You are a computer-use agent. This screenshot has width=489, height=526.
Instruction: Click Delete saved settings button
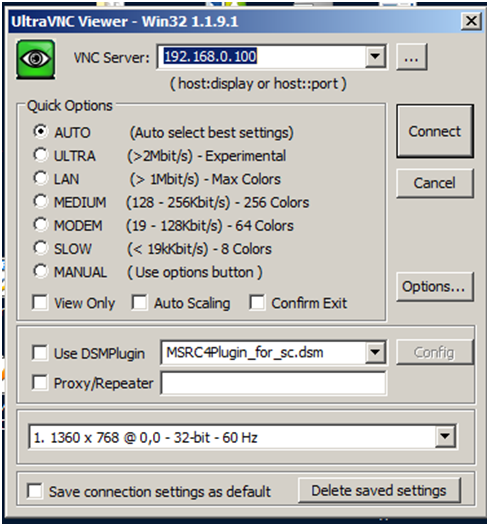pos(379,490)
